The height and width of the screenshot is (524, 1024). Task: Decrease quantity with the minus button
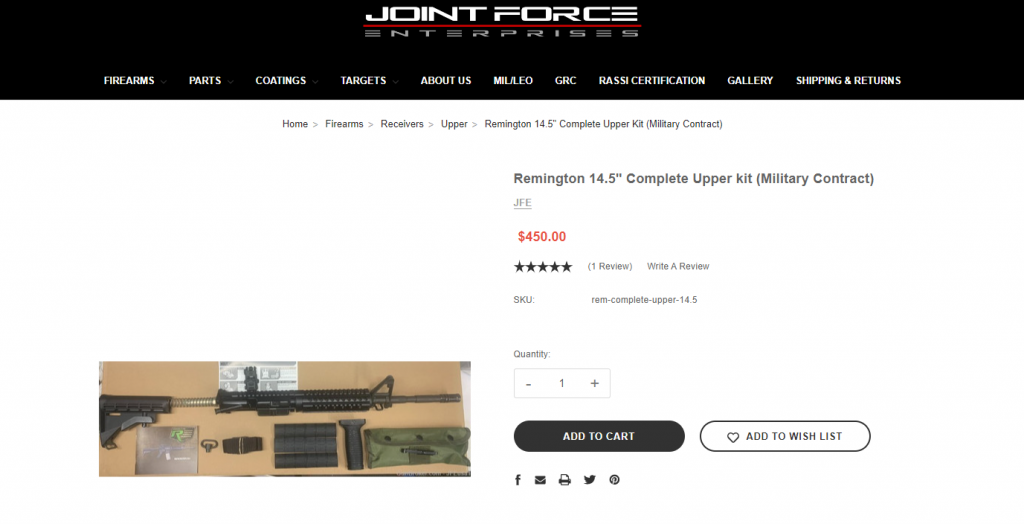coord(528,384)
